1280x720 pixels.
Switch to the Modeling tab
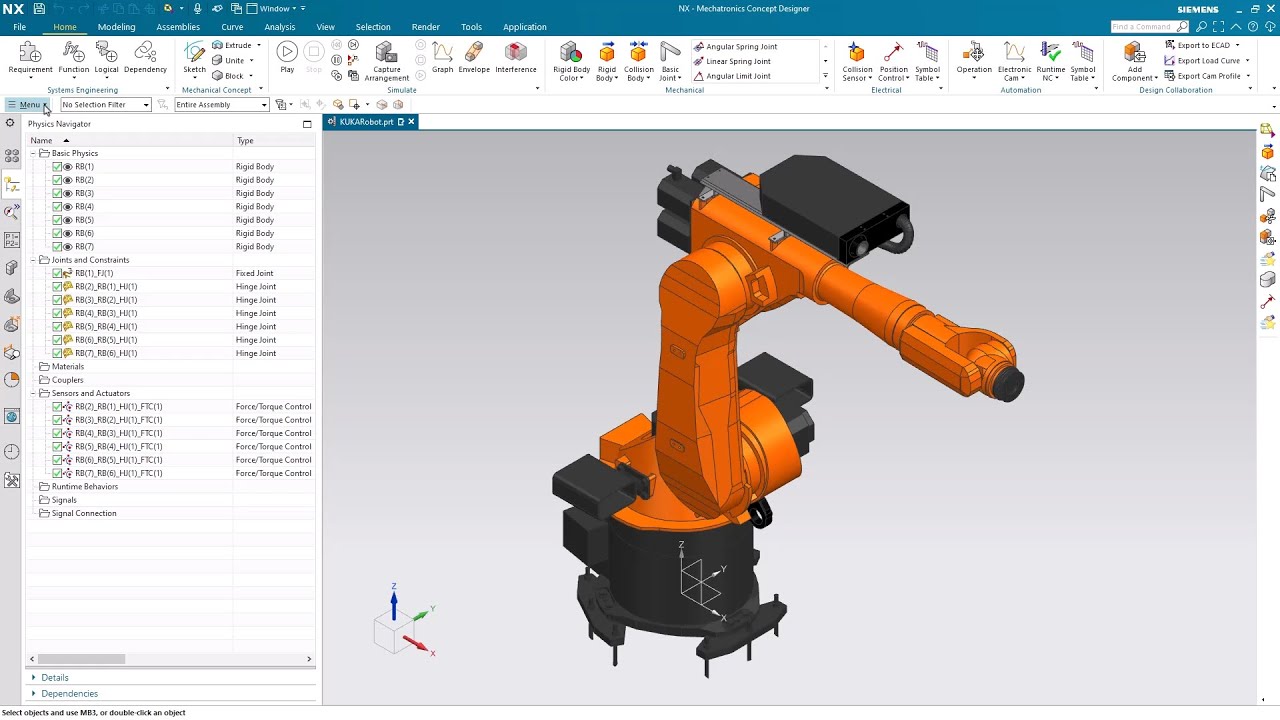pyautogui.click(x=116, y=27)
